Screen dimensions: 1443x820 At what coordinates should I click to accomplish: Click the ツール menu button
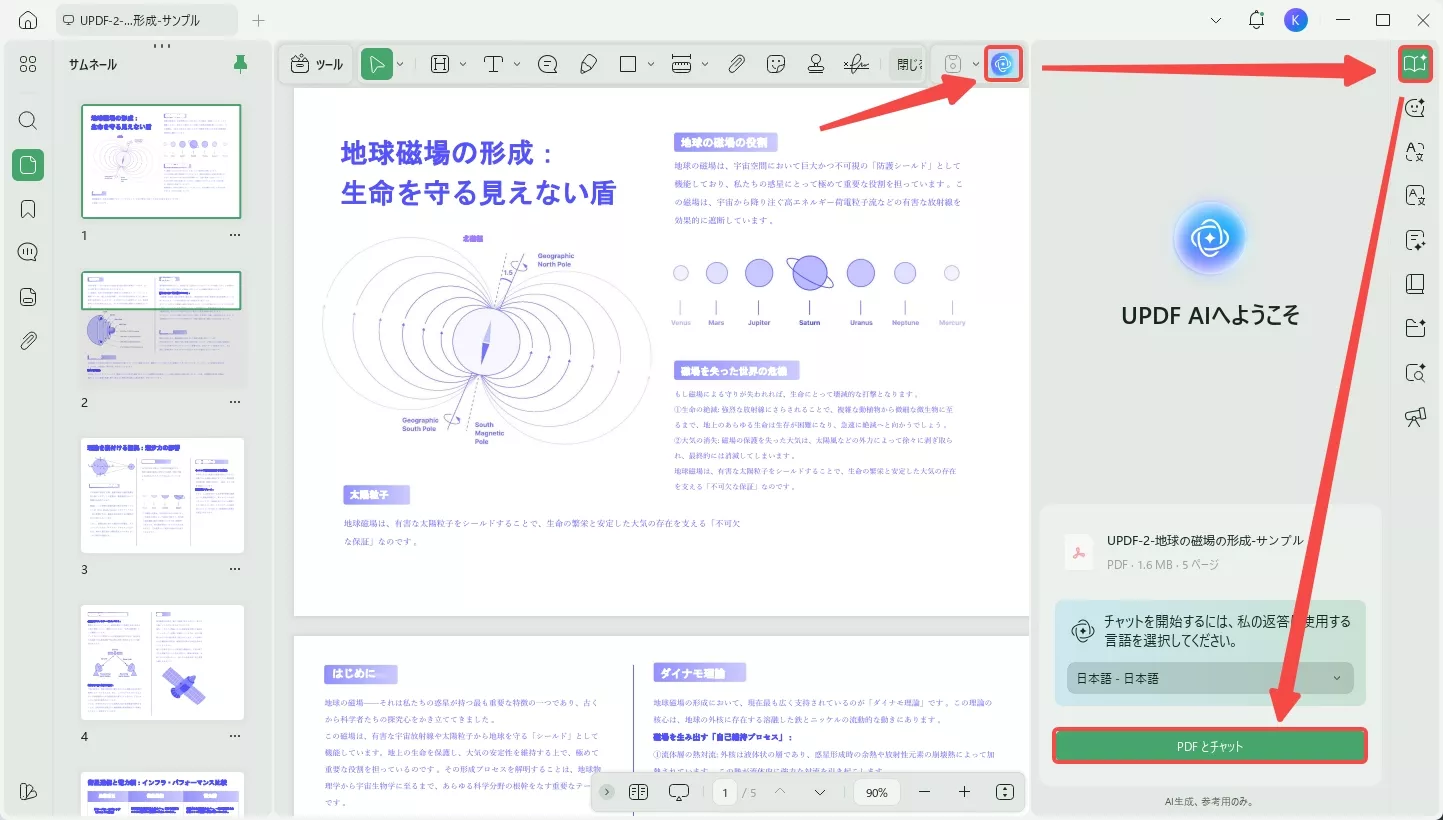[315, 63]
